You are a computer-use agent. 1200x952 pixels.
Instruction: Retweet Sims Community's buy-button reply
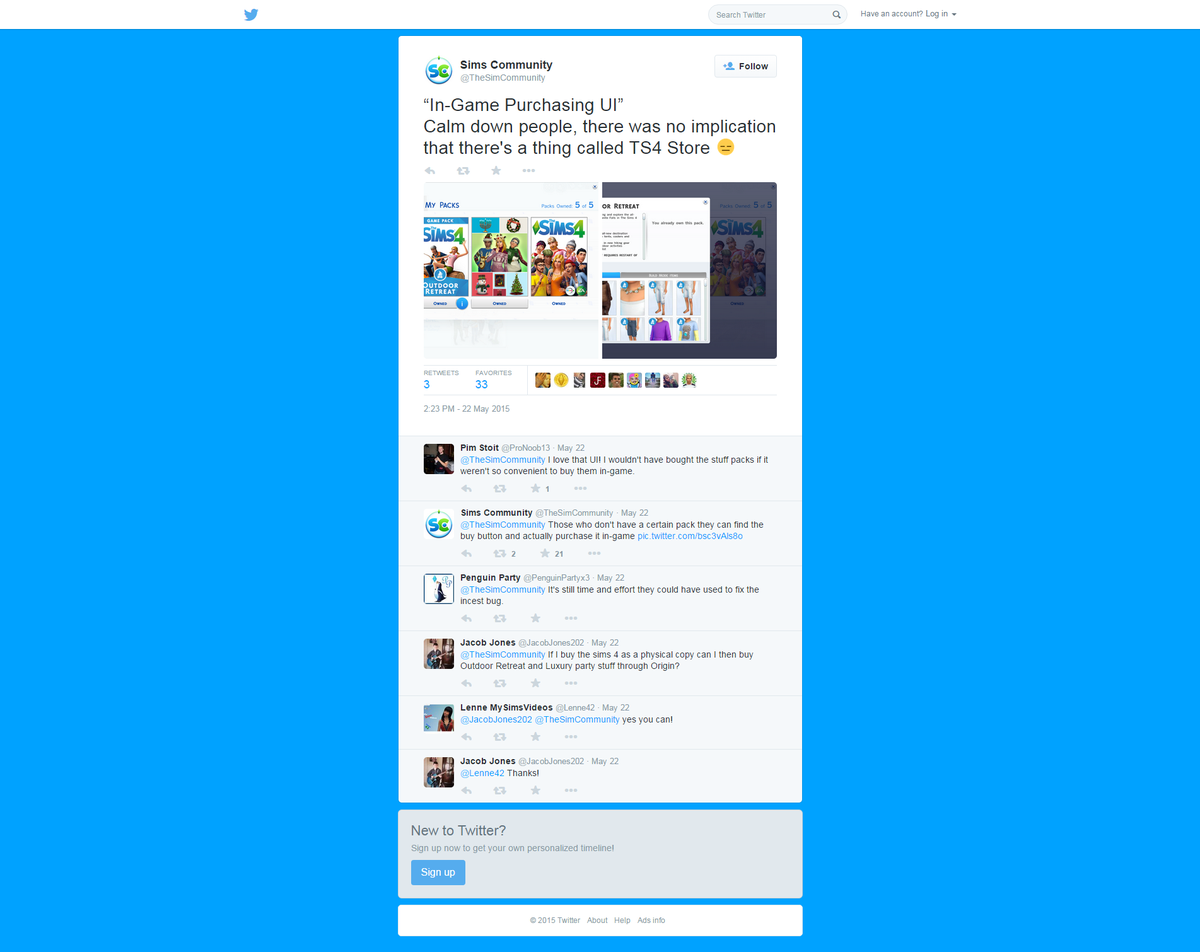(x=500, y=553)
